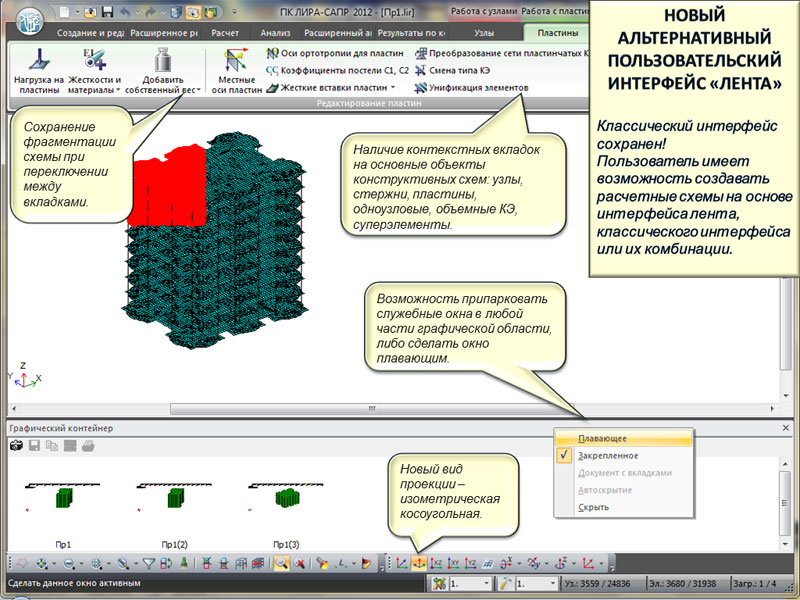Switch to the Расчет ribbon tab
The height and width of the screenshot is (600, 800).
coord(223,33)
